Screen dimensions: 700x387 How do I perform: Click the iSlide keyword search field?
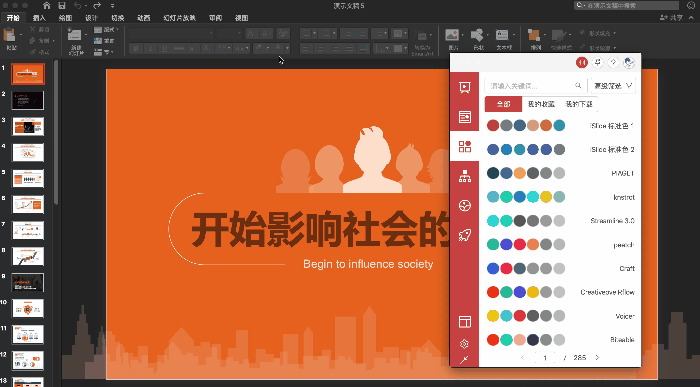(x=535, y=86)
